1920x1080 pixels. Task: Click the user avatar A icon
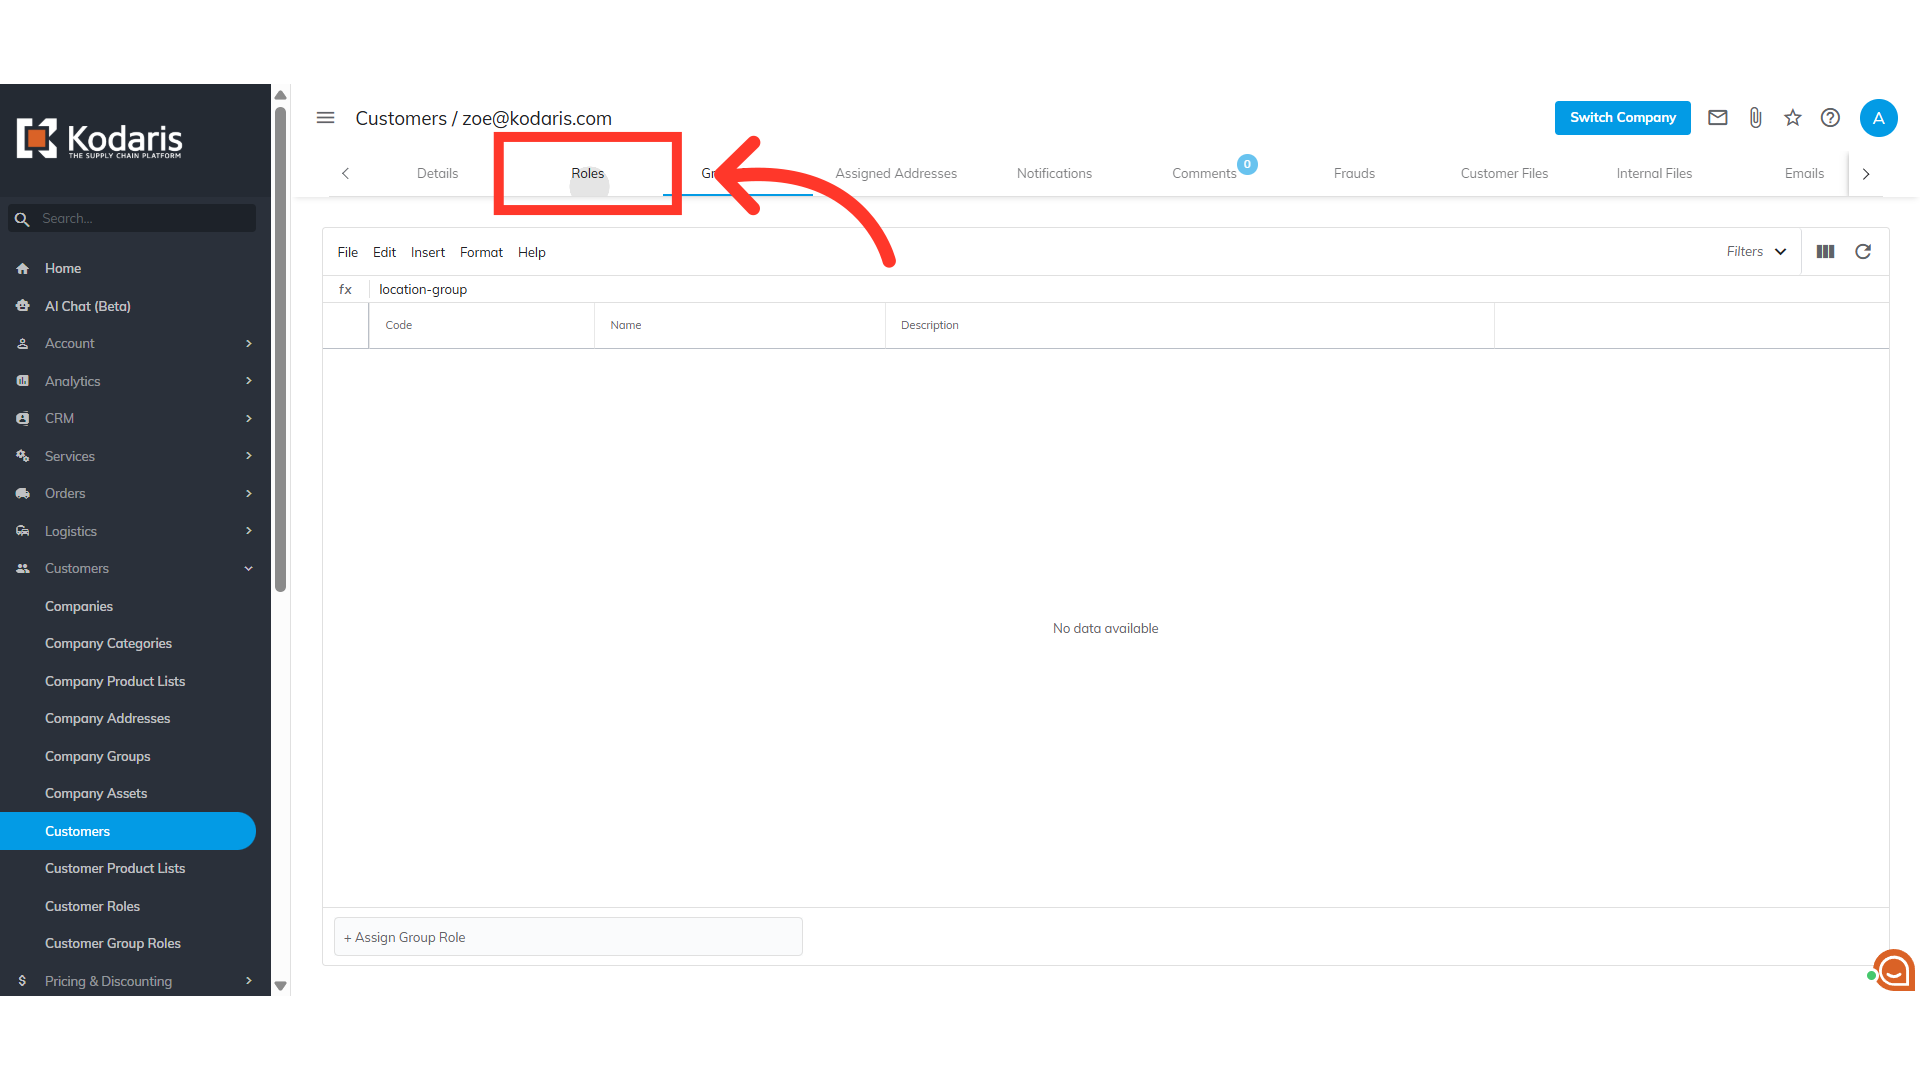(x=1878, y=118)
